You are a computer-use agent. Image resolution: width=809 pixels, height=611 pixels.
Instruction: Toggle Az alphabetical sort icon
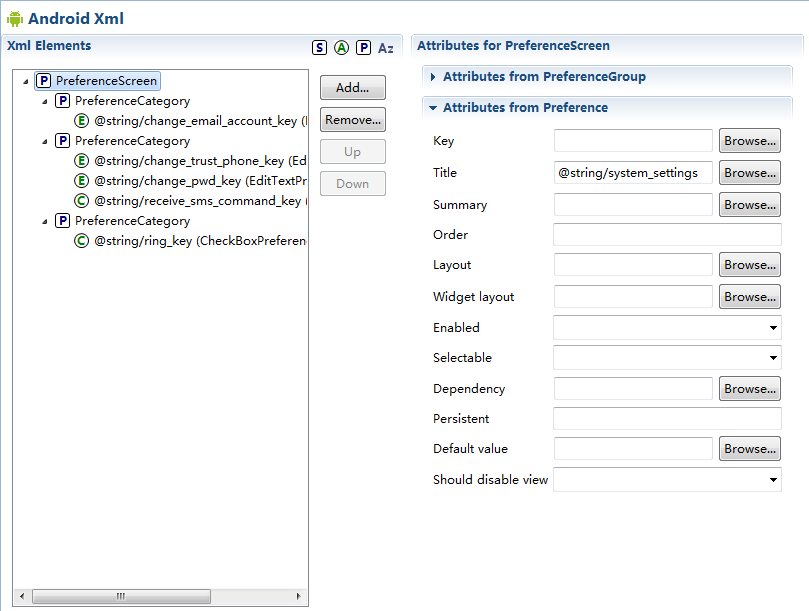(x=386, y=47)
